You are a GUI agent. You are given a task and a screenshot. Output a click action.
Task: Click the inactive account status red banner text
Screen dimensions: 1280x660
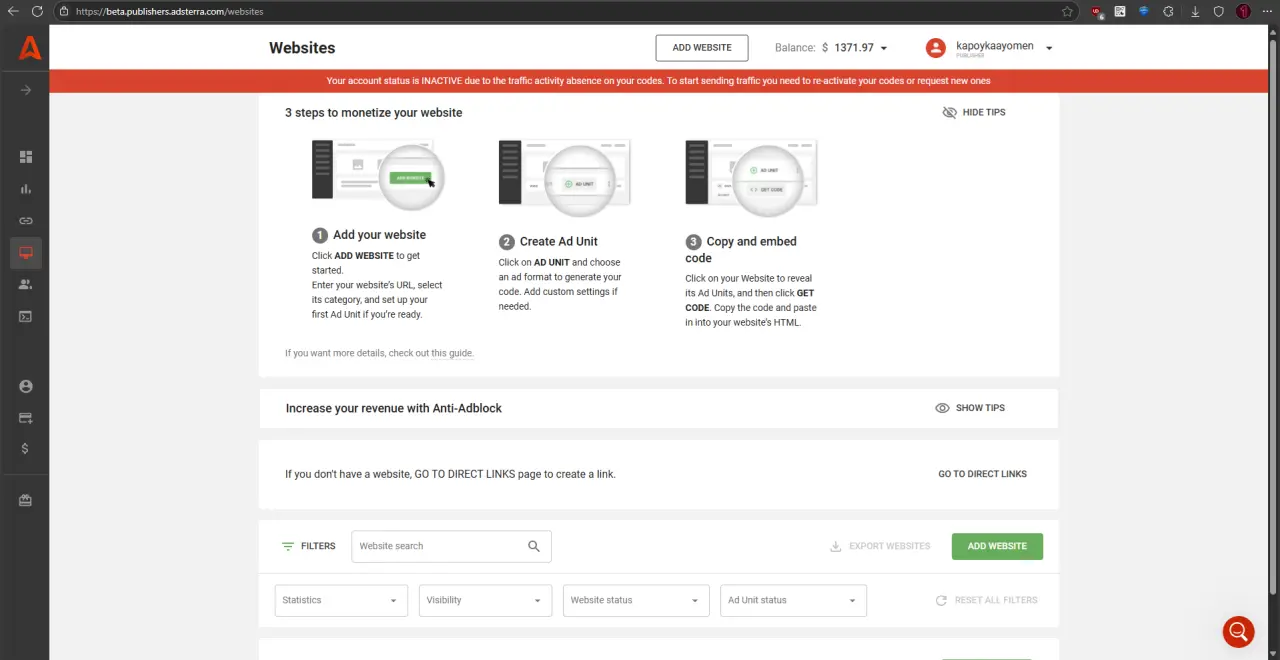pyautogui.click(x=658, y=81)
